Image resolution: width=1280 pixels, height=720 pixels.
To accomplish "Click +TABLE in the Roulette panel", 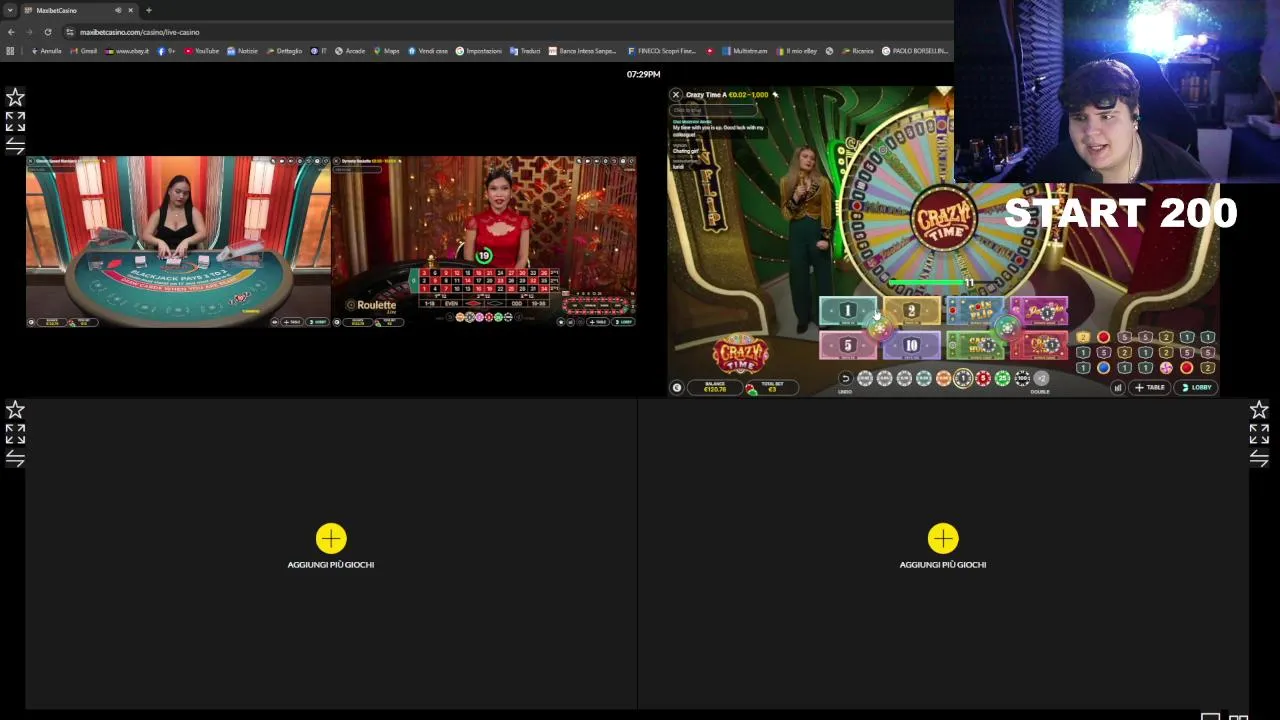I will (x=597, y=322).
